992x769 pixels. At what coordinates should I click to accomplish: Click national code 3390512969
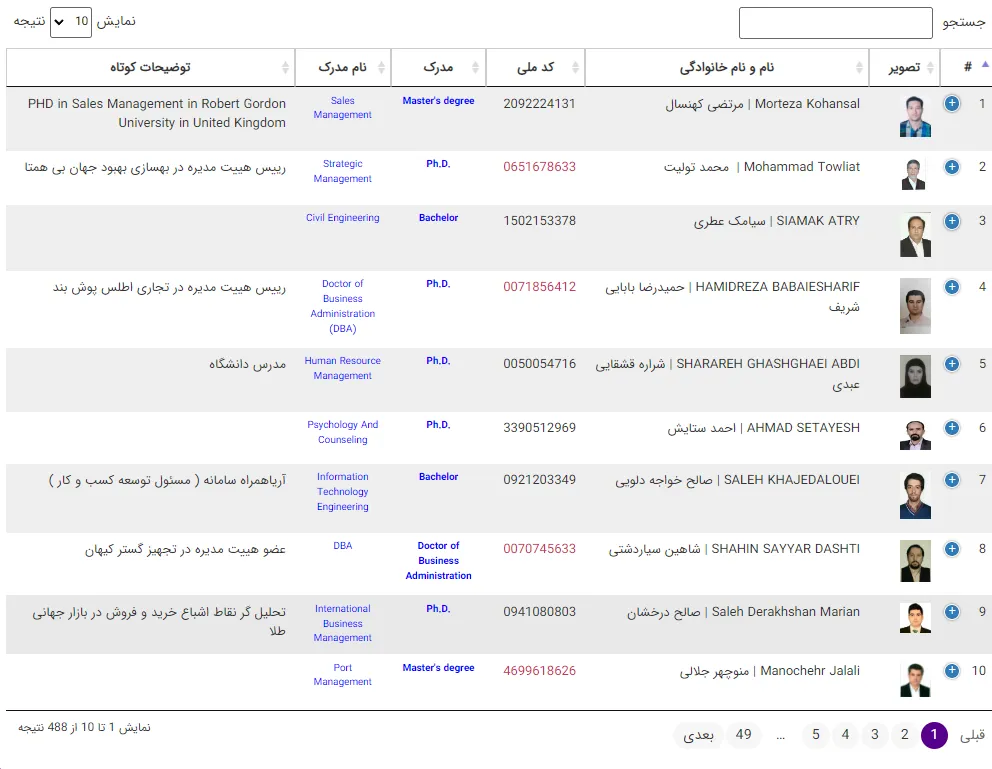click(x=540, y=428)
